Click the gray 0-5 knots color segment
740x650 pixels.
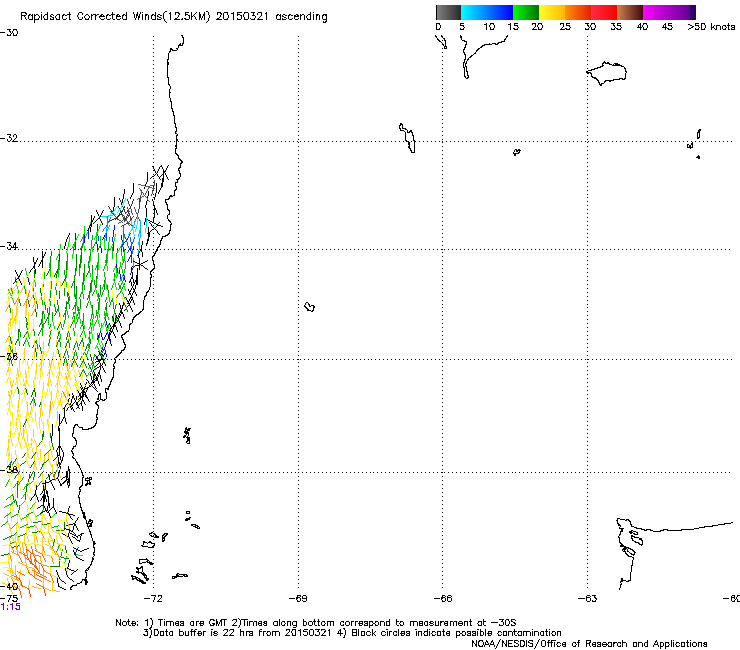click(448, 12)
